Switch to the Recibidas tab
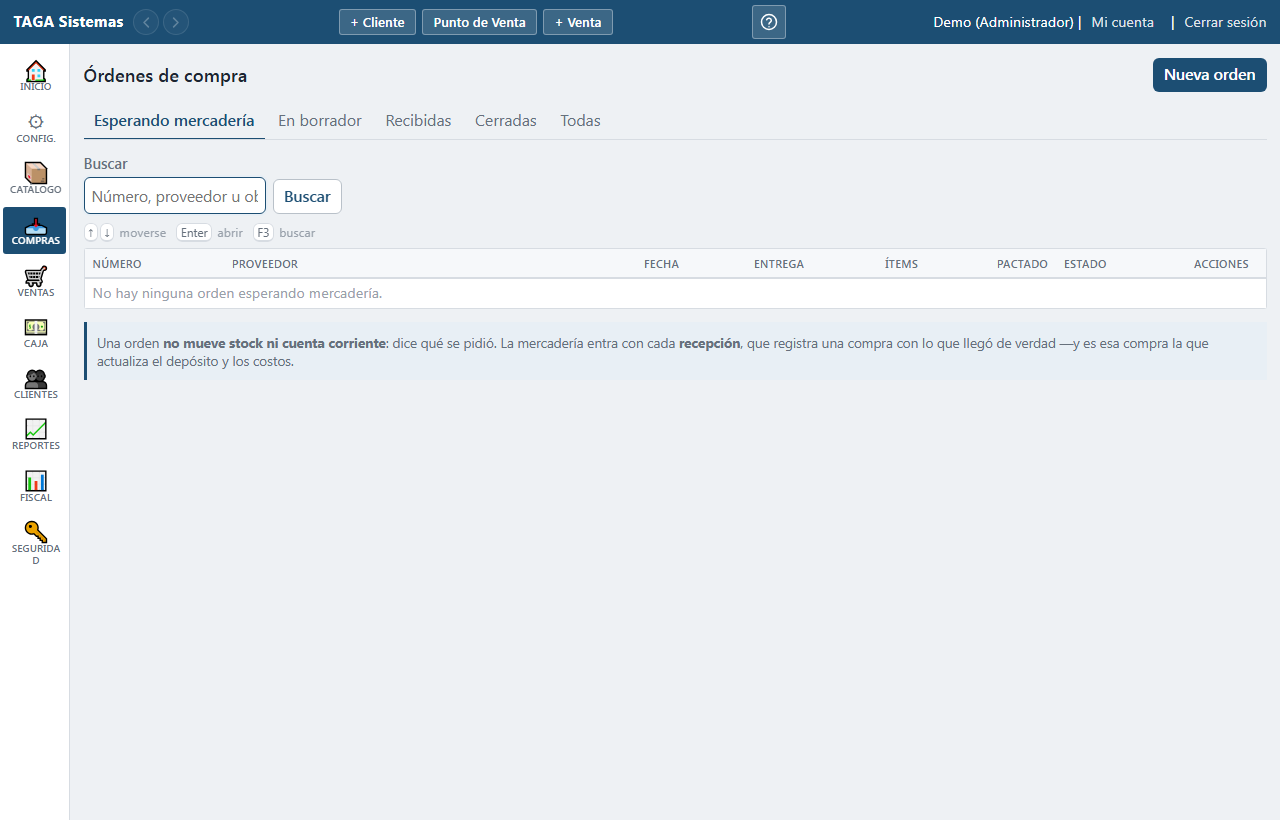The width and height of the screenshot is (1280, 820). (x=418, y=121)
